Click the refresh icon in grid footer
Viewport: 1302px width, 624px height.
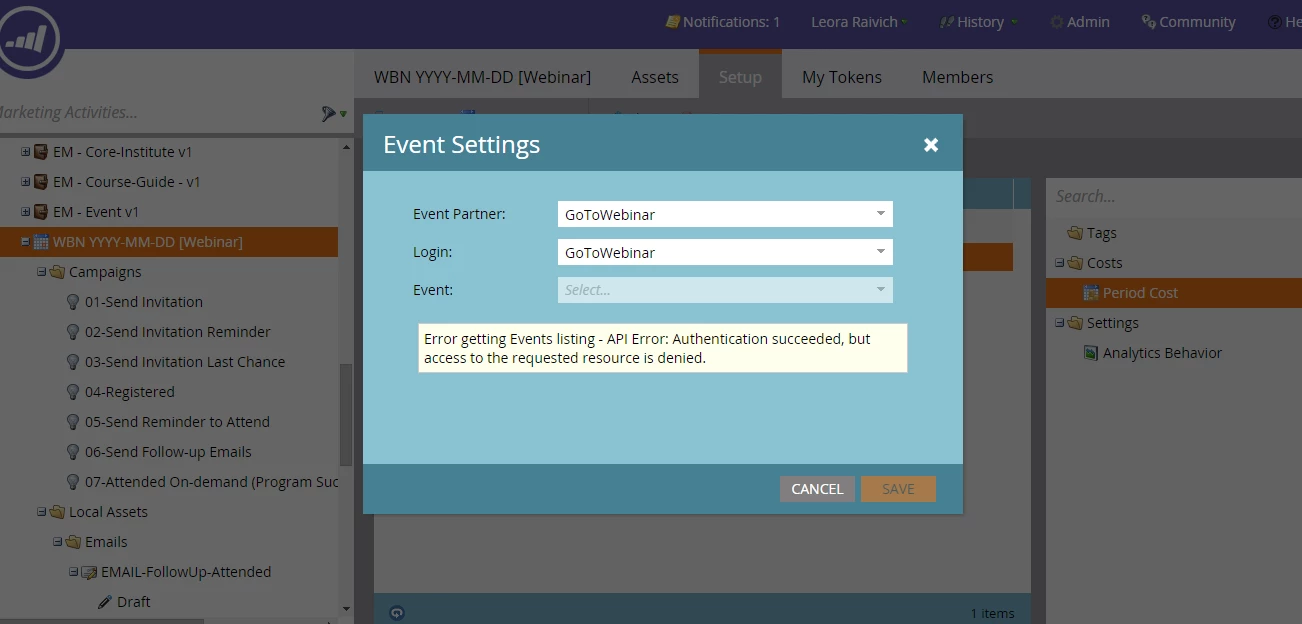point(396,613)
